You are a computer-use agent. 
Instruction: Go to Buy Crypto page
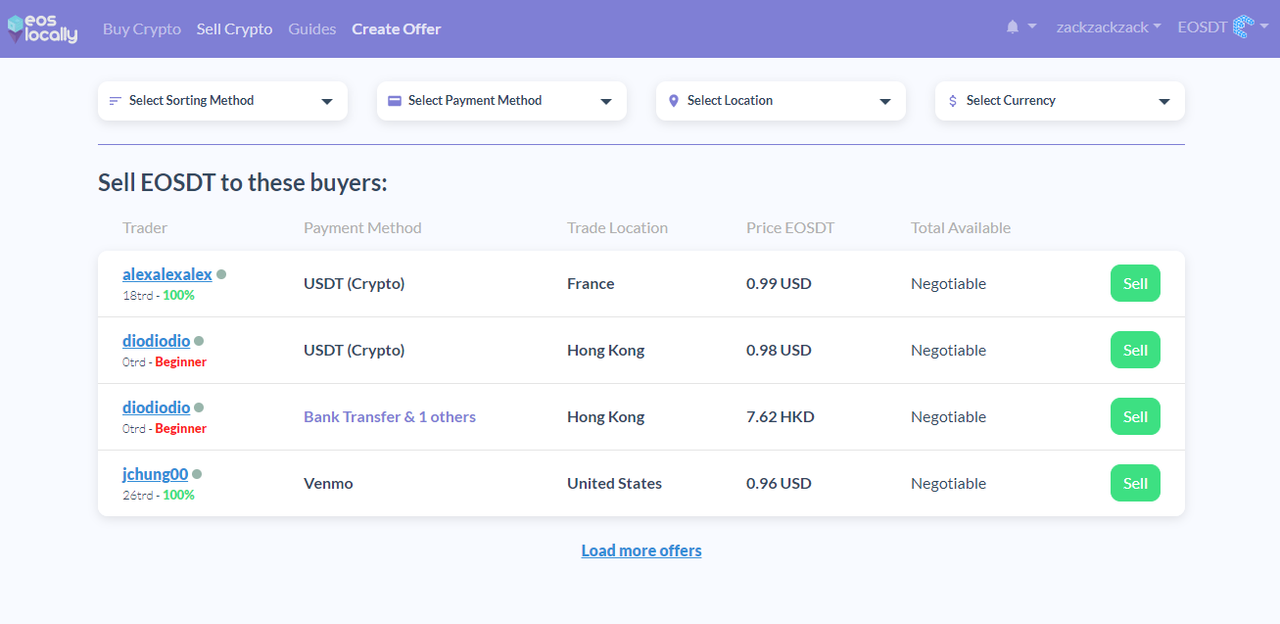[x=142, y=29]
